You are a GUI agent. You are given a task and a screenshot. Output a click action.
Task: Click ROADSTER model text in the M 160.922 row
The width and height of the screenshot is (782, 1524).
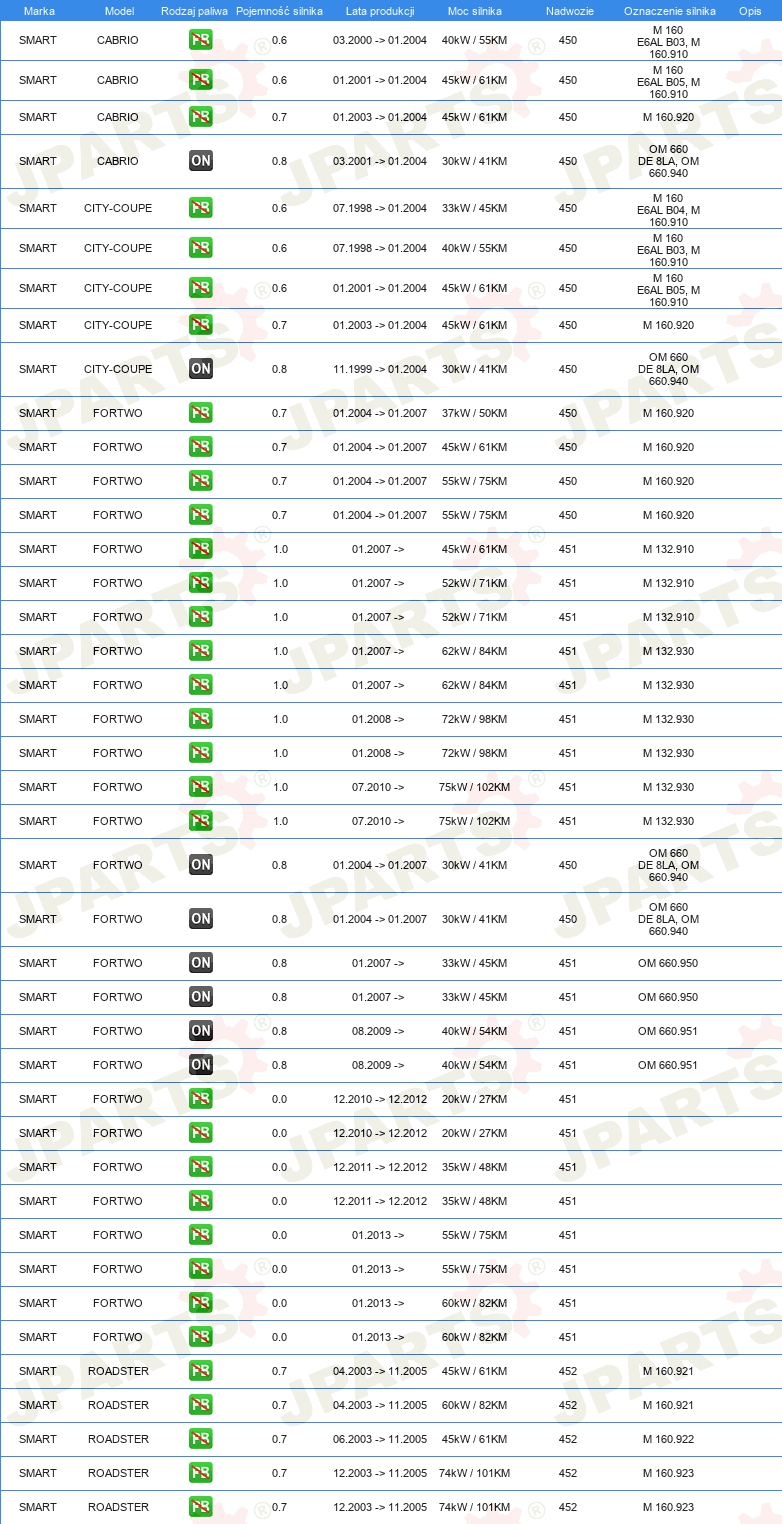click(118, 1439)
